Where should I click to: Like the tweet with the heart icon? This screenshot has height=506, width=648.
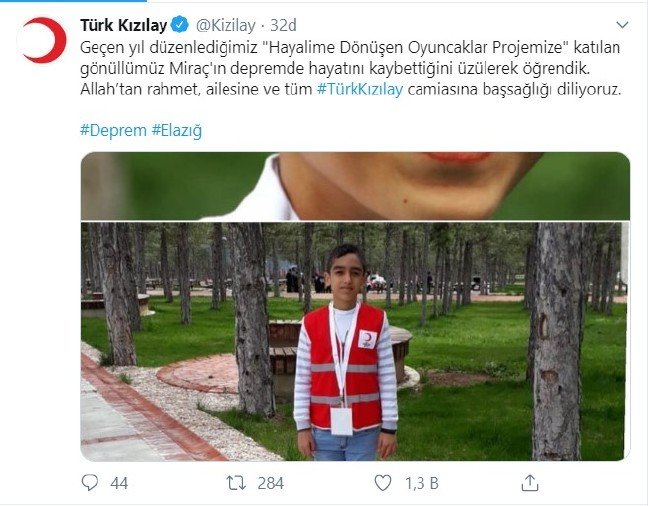[x=383, y=482]
